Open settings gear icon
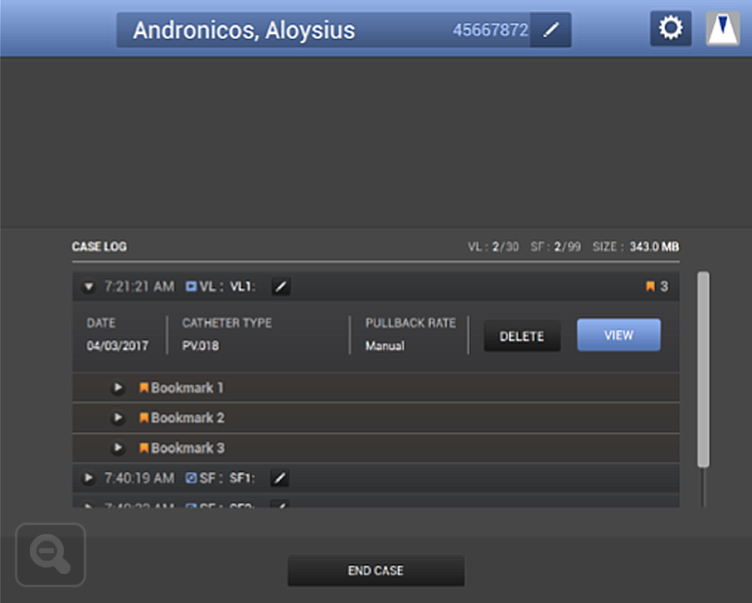752x603 pixels. (670, 28)
